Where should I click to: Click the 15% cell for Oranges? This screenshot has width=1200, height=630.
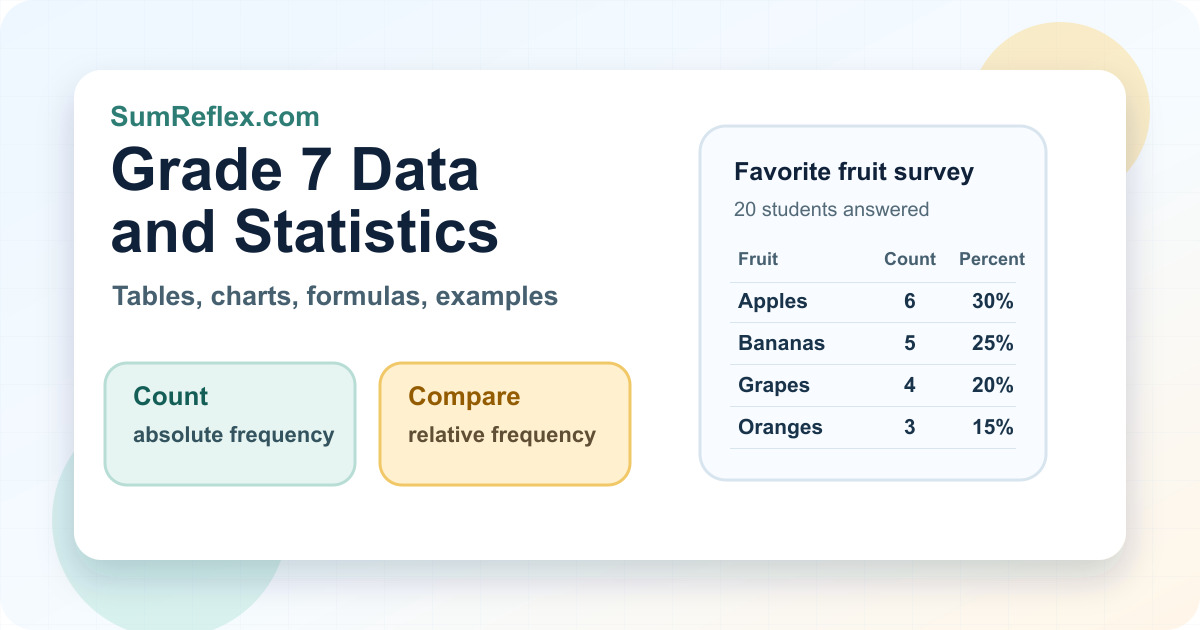[993, 427]
